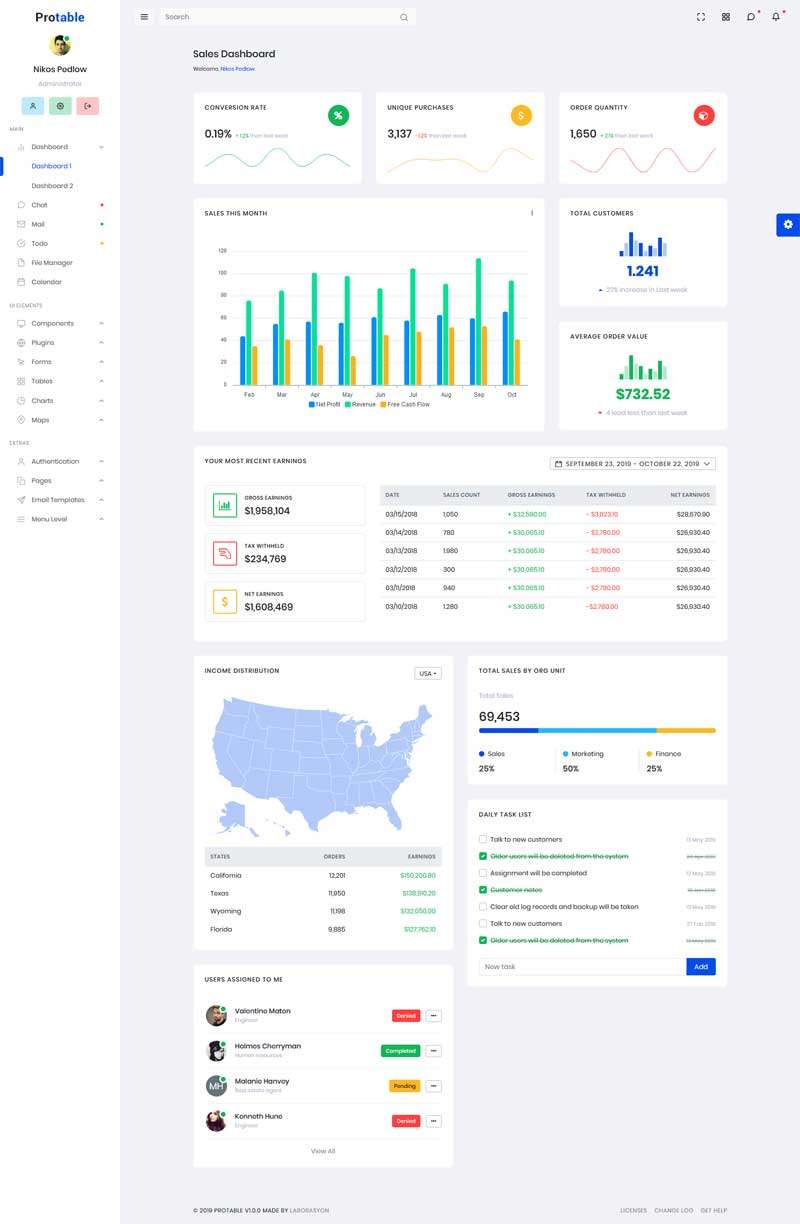Open the USA country dropdown
Screen dimensions: 800x1224
428,674
